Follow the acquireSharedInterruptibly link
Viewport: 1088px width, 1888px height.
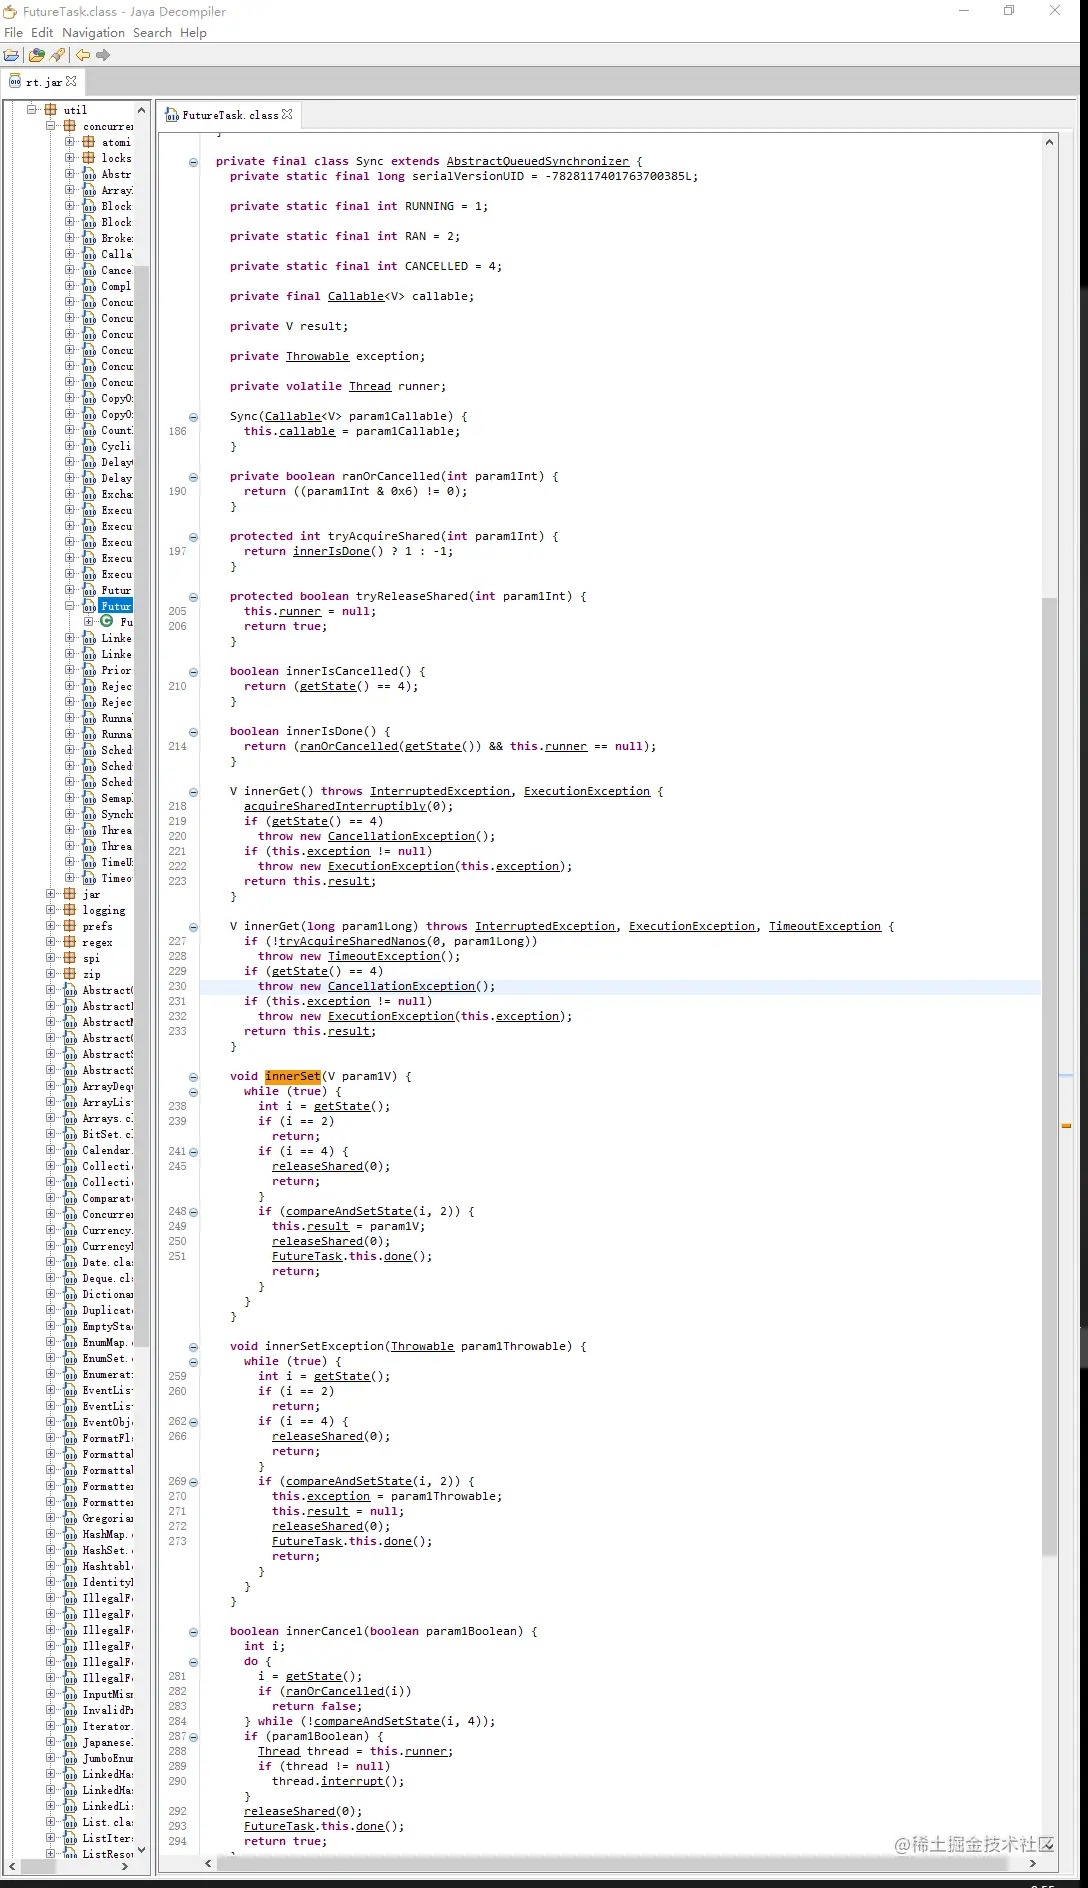tap(335, 806)
